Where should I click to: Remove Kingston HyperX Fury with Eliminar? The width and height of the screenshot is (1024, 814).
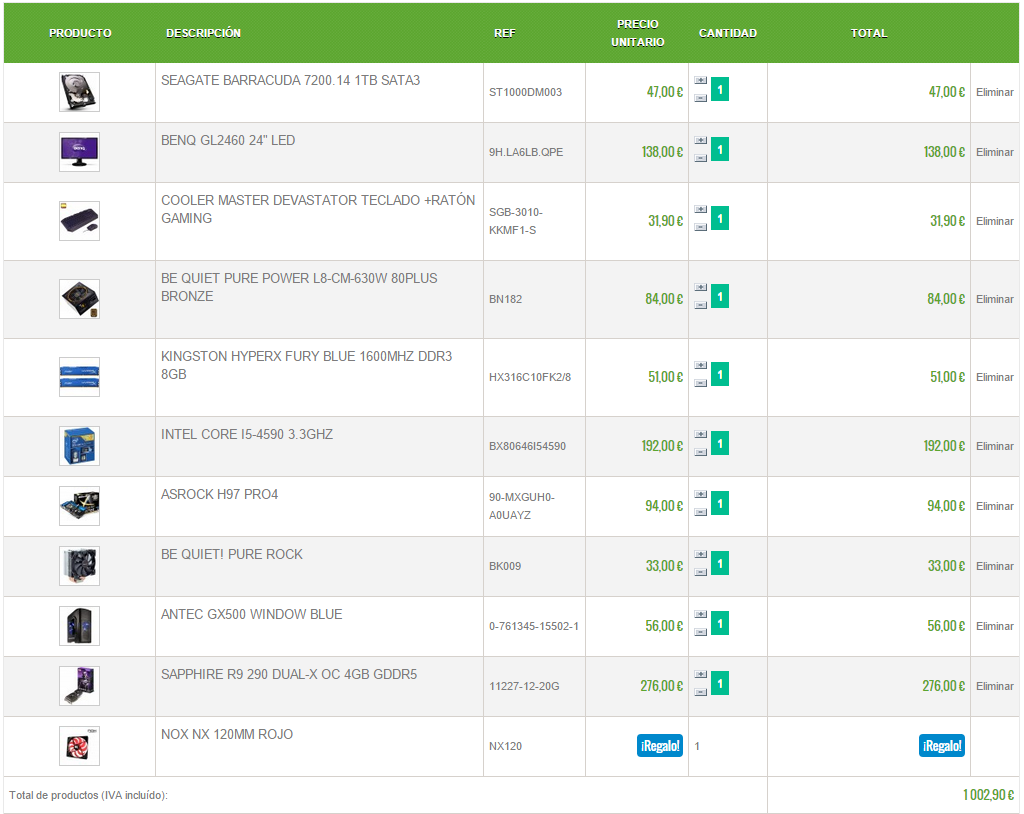pos(995,377)
